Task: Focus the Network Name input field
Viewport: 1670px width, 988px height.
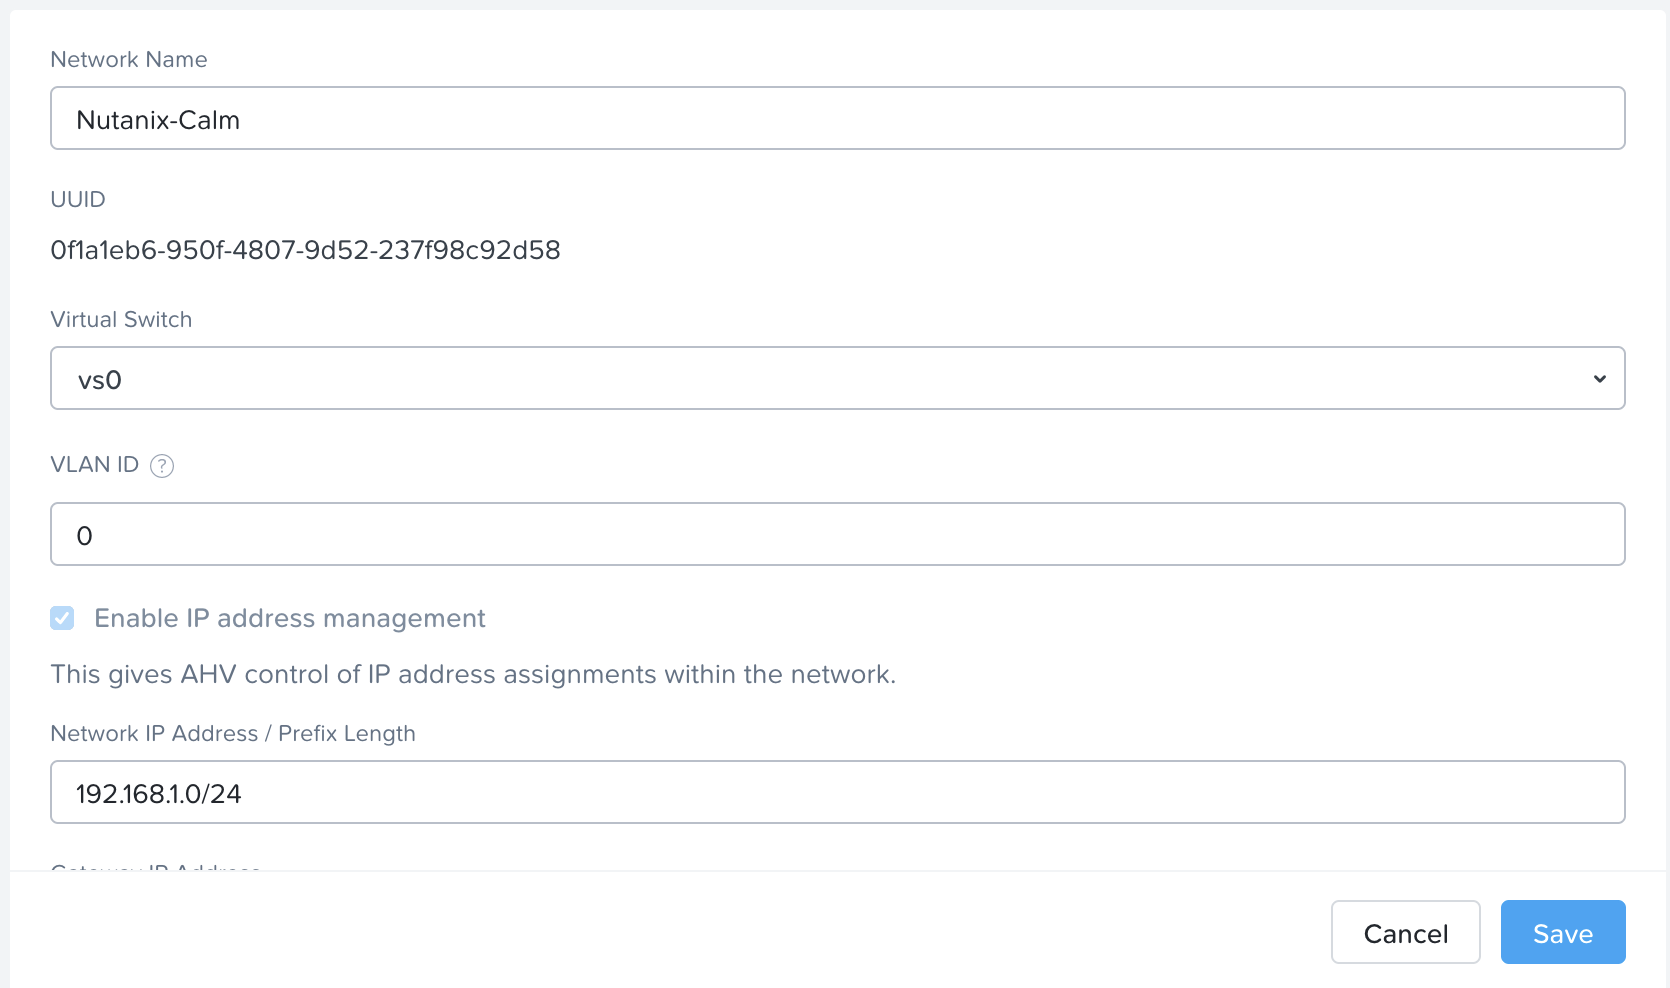Action: [837, 118]
